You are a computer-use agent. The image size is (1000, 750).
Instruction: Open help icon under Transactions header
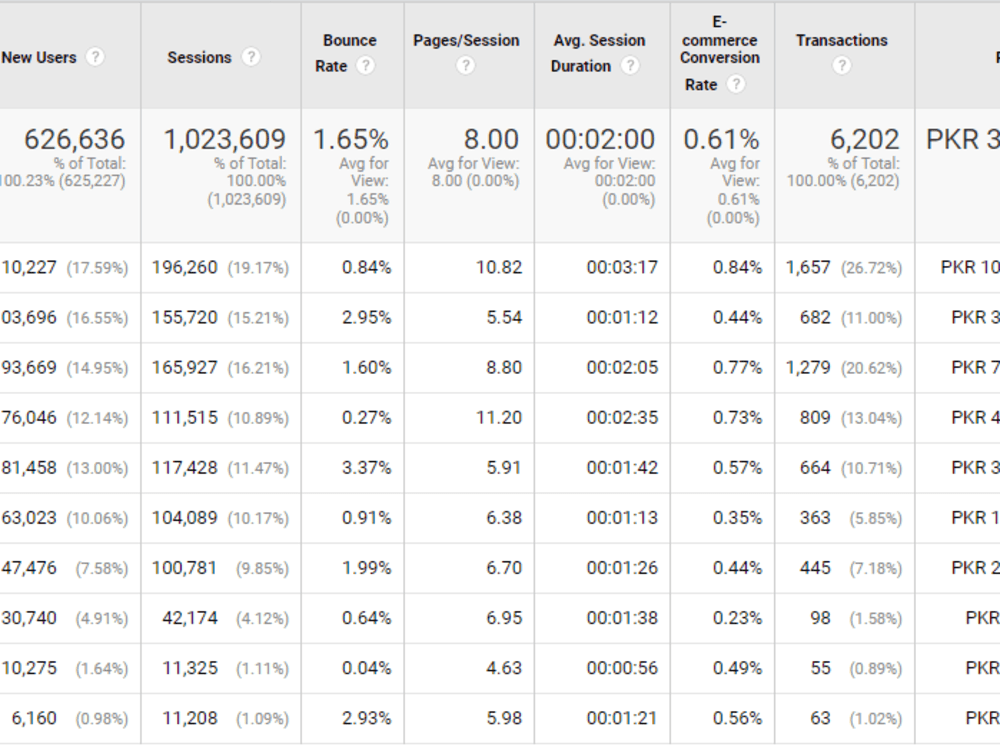click(x=841, y=66)
